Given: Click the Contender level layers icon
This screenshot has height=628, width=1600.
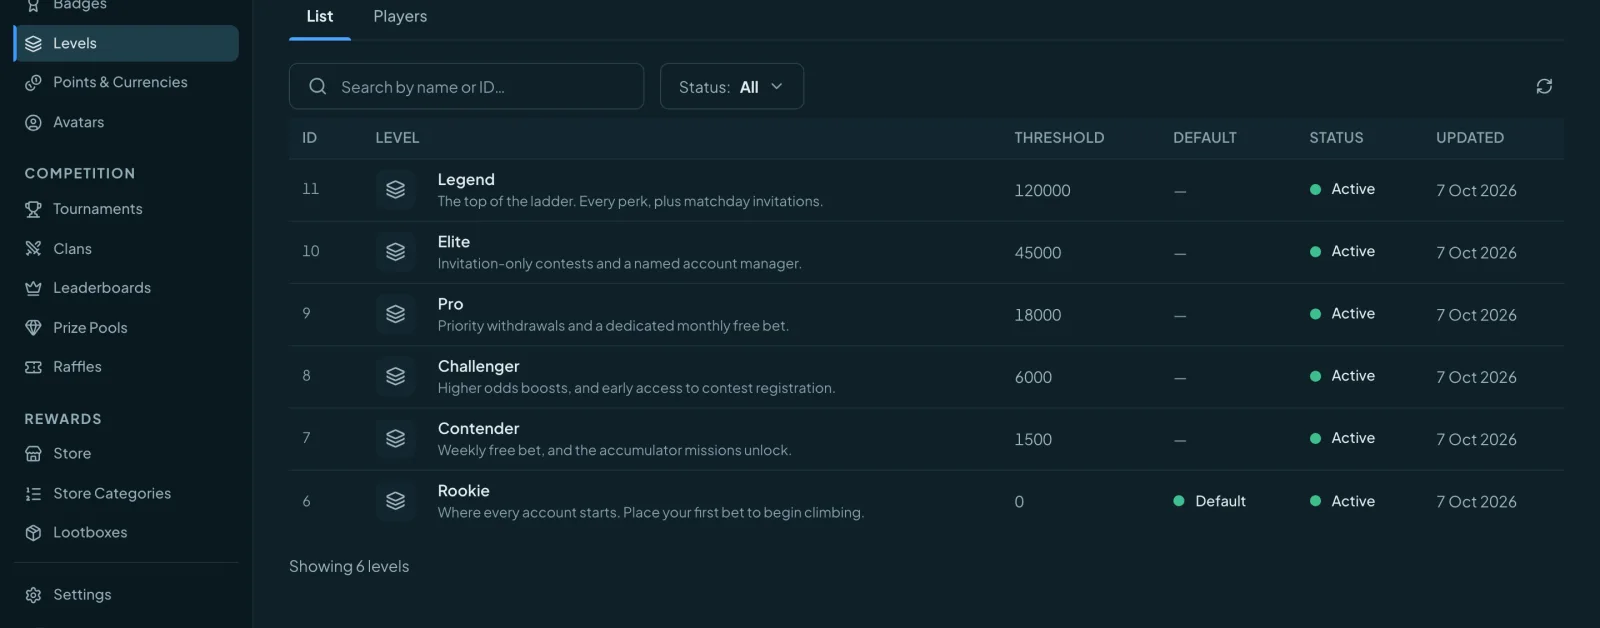Looking at the screenshot, I should point(396,438).
